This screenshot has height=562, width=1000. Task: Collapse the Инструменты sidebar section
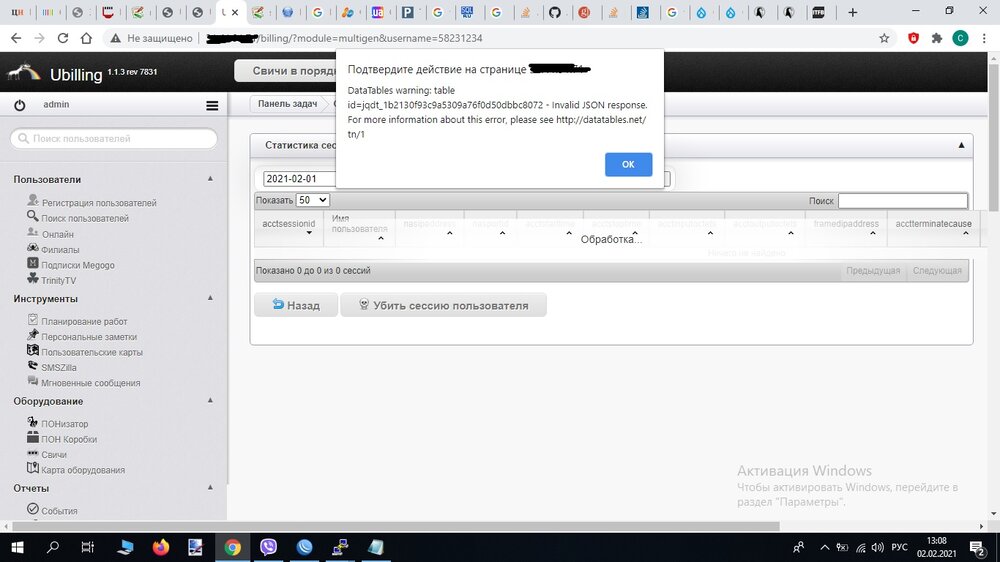pyautogui.click(x=210, y=298)
